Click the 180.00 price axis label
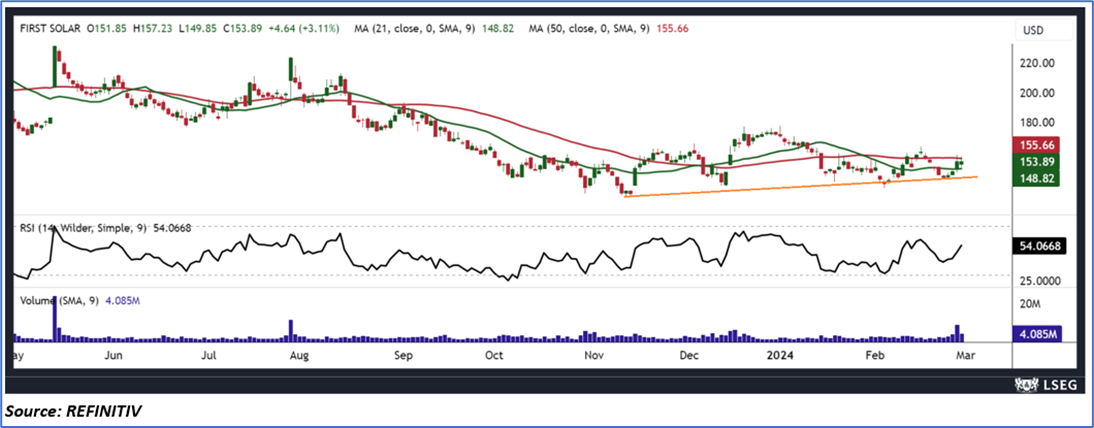 point(1037,123)
